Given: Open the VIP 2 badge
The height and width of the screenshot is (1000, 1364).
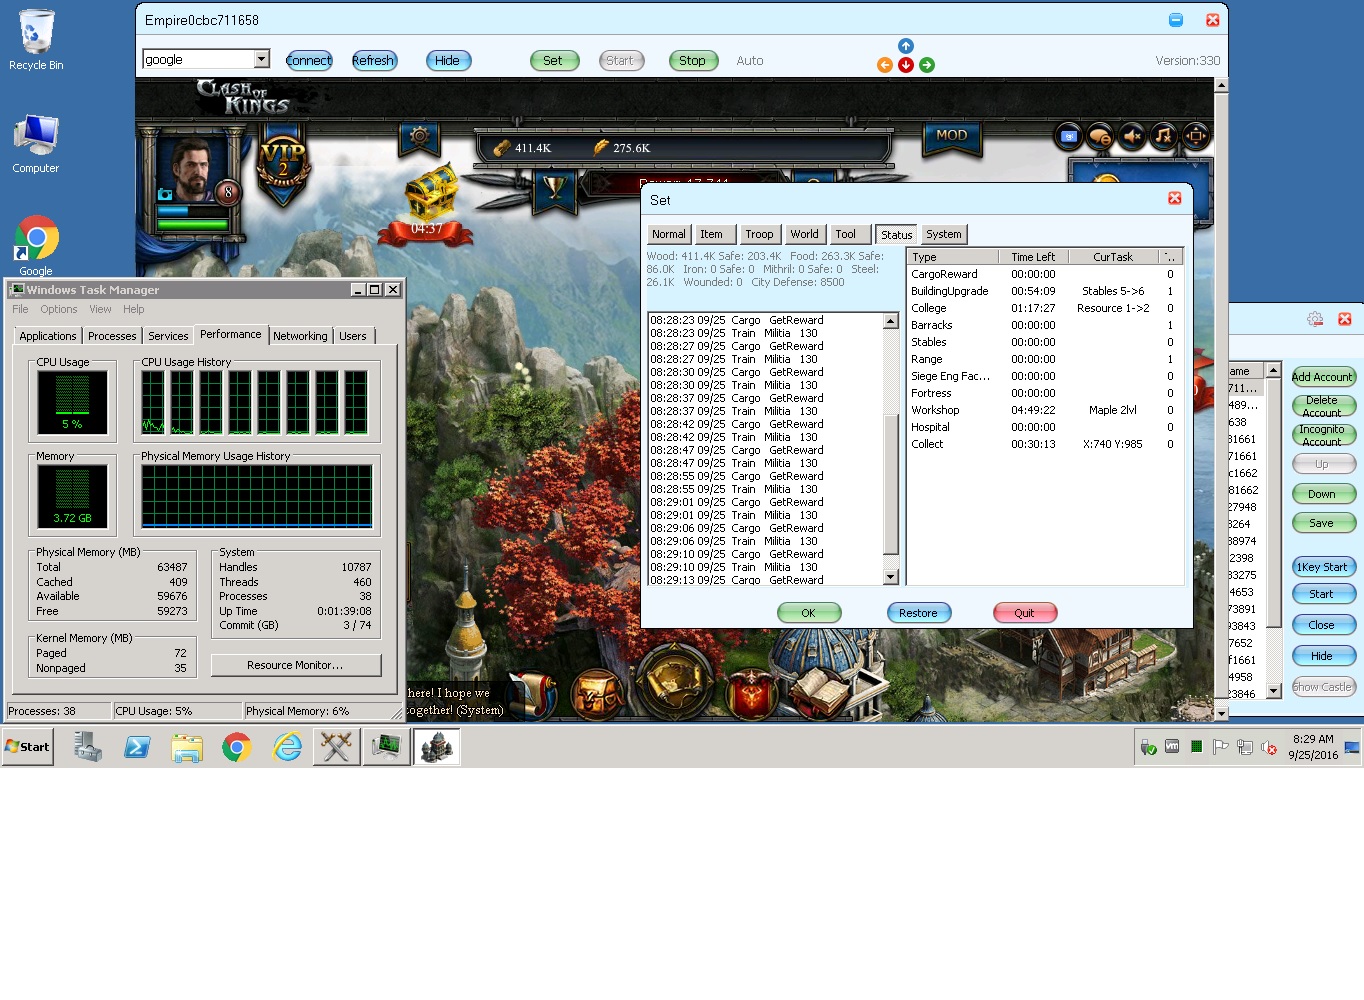Looking at the screenshot, I should pyautogui.click(x=283, y=163).
